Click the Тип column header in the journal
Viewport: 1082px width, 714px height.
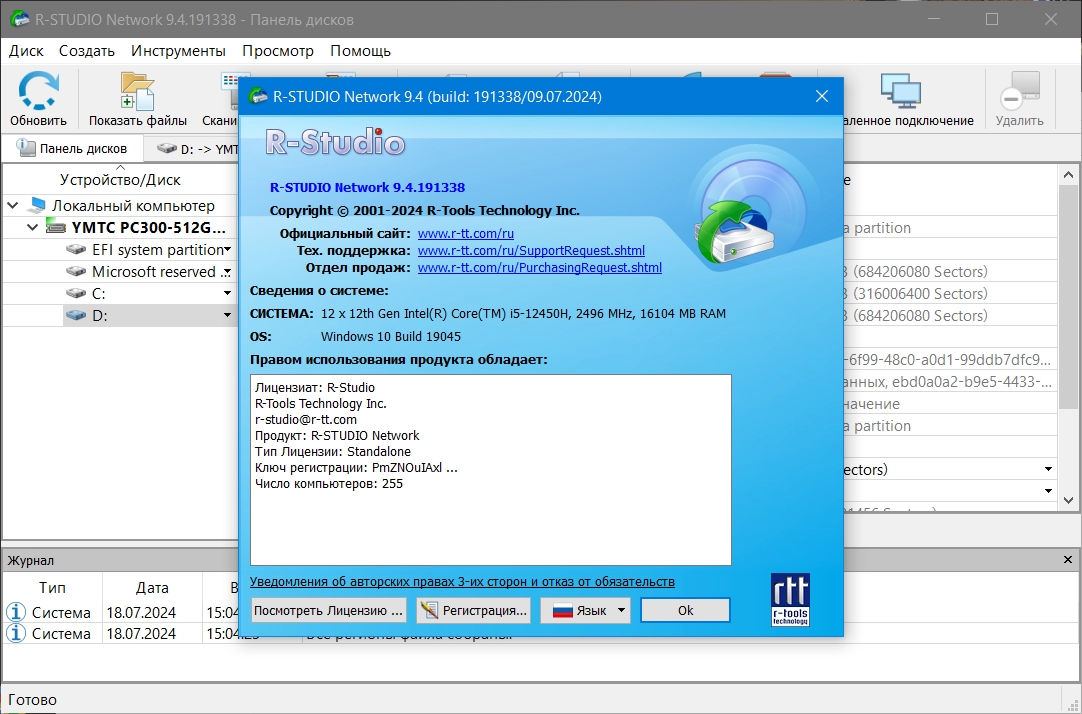tap(52, 588)
